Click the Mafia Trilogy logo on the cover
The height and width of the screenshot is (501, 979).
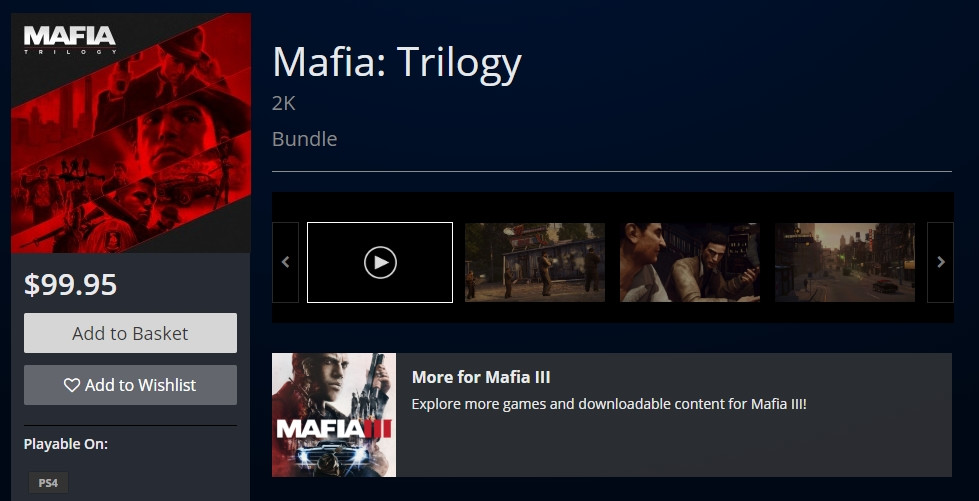pyautogui.click(x=70, y=40)
